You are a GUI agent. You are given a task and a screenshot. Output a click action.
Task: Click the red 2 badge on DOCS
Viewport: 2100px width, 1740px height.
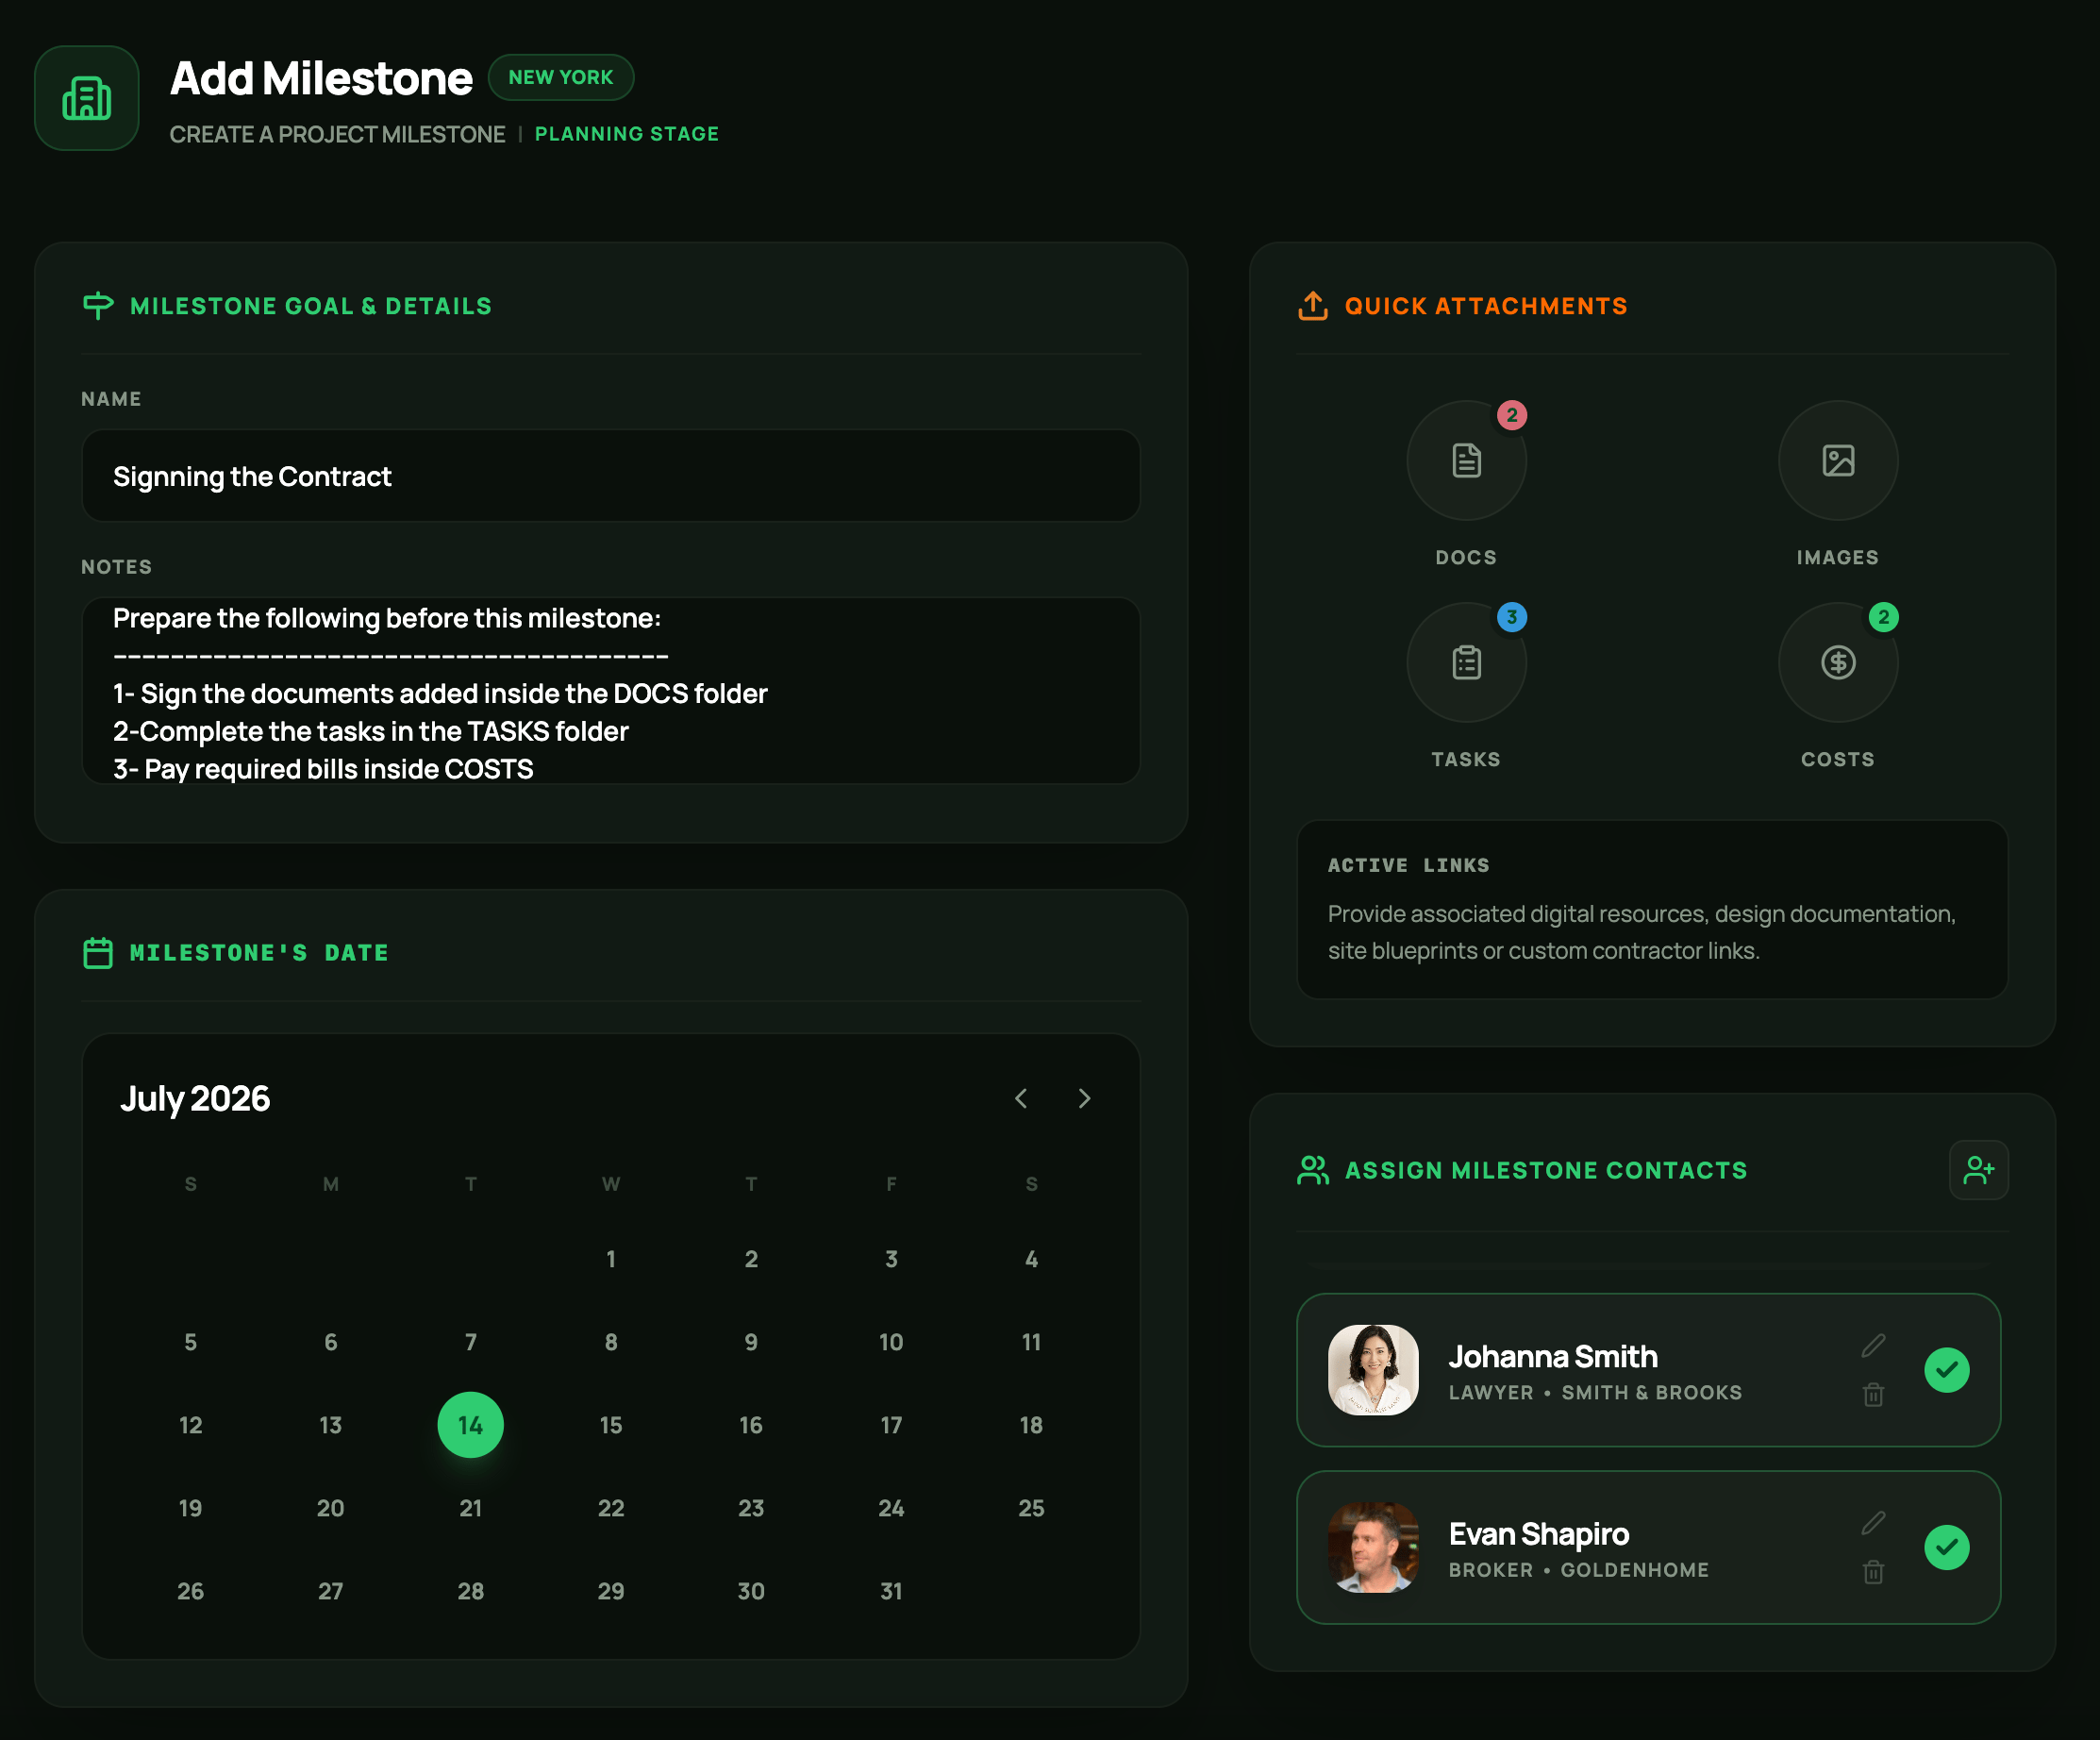coord(1512,415)
